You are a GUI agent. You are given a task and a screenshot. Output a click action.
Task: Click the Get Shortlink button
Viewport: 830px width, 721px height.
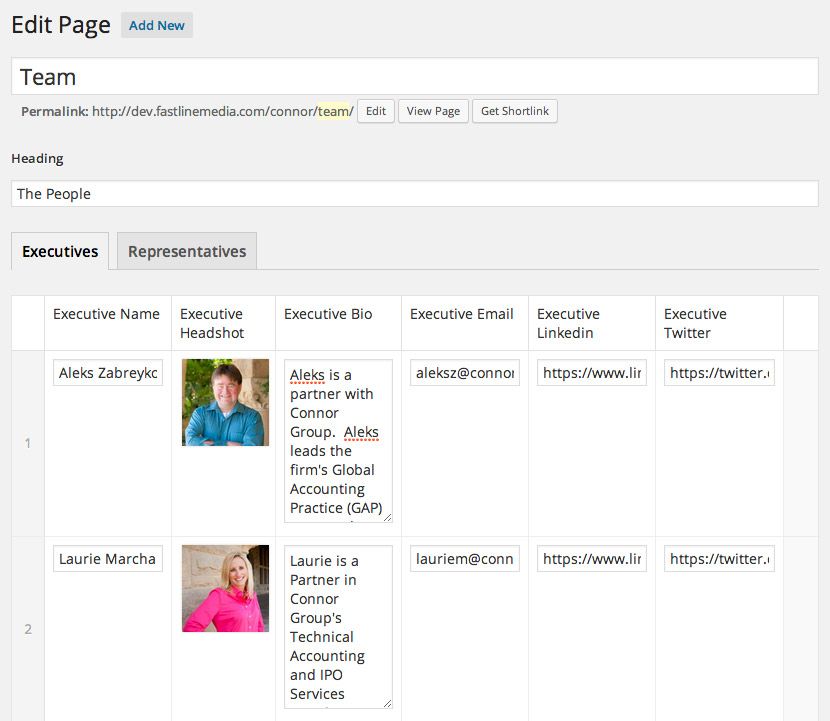coord(515,111)
